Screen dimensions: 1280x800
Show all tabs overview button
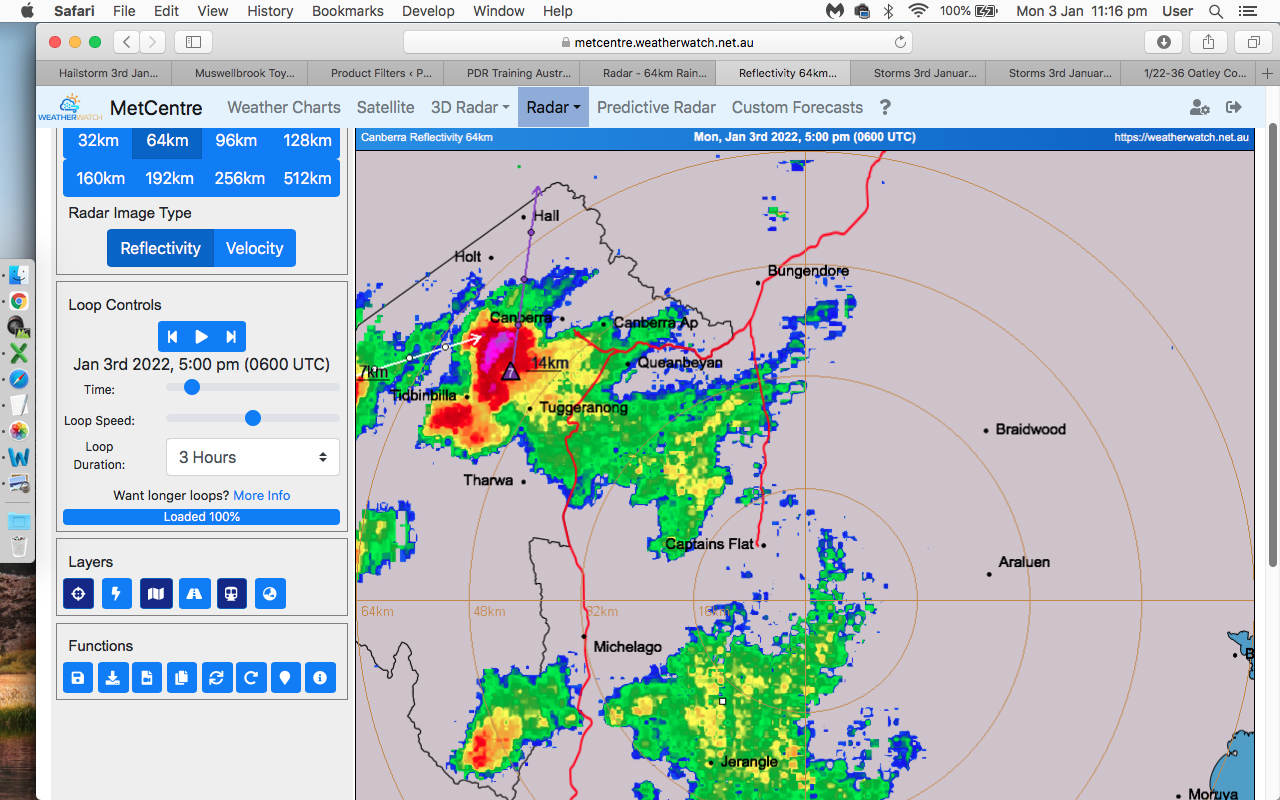pyautogui.click(x=1253, y=42)
